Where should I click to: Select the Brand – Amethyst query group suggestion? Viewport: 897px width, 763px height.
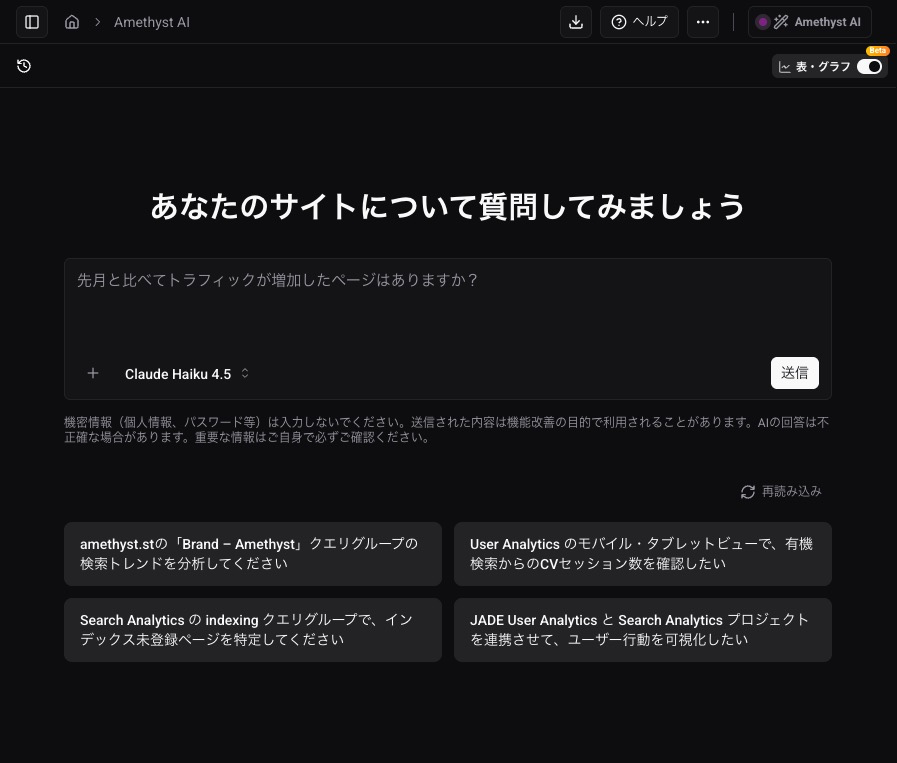point(253,554)
